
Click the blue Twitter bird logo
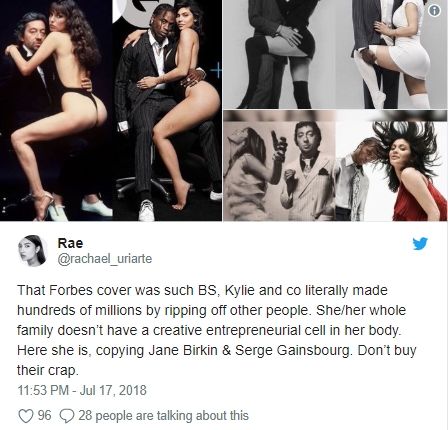click(420, 244)
